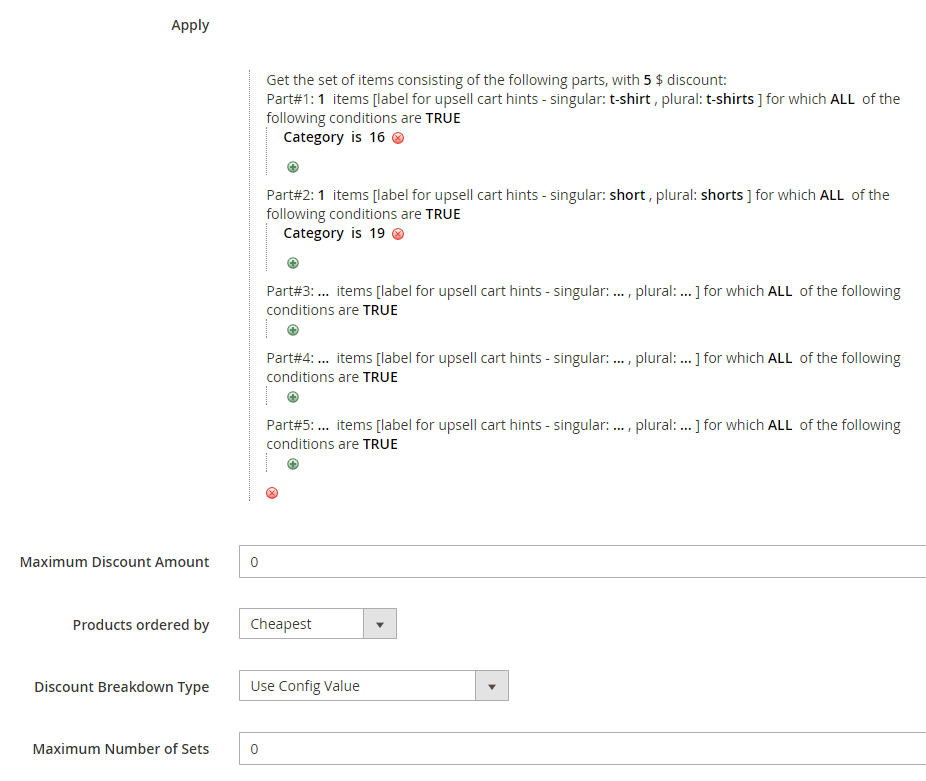Set the Part#4 singular label placeholder
Viewport: 926px width, 781px height.
coord(618,359)
